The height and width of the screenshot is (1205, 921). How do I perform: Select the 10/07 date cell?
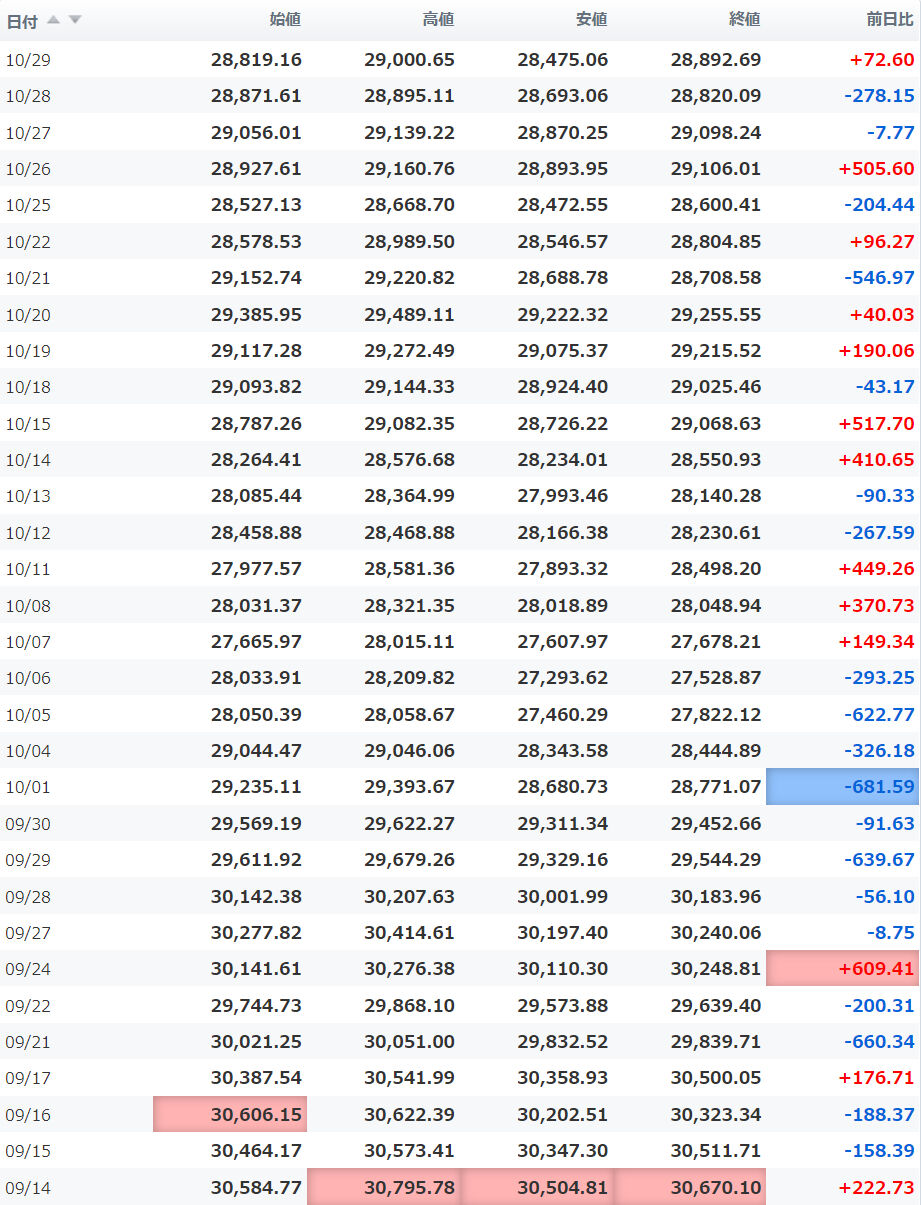pos(28,641)
